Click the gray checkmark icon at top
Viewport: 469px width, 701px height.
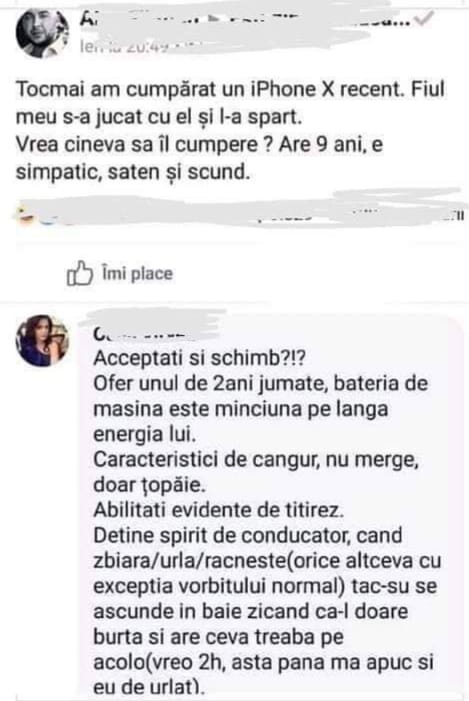[x=424, y=17]
